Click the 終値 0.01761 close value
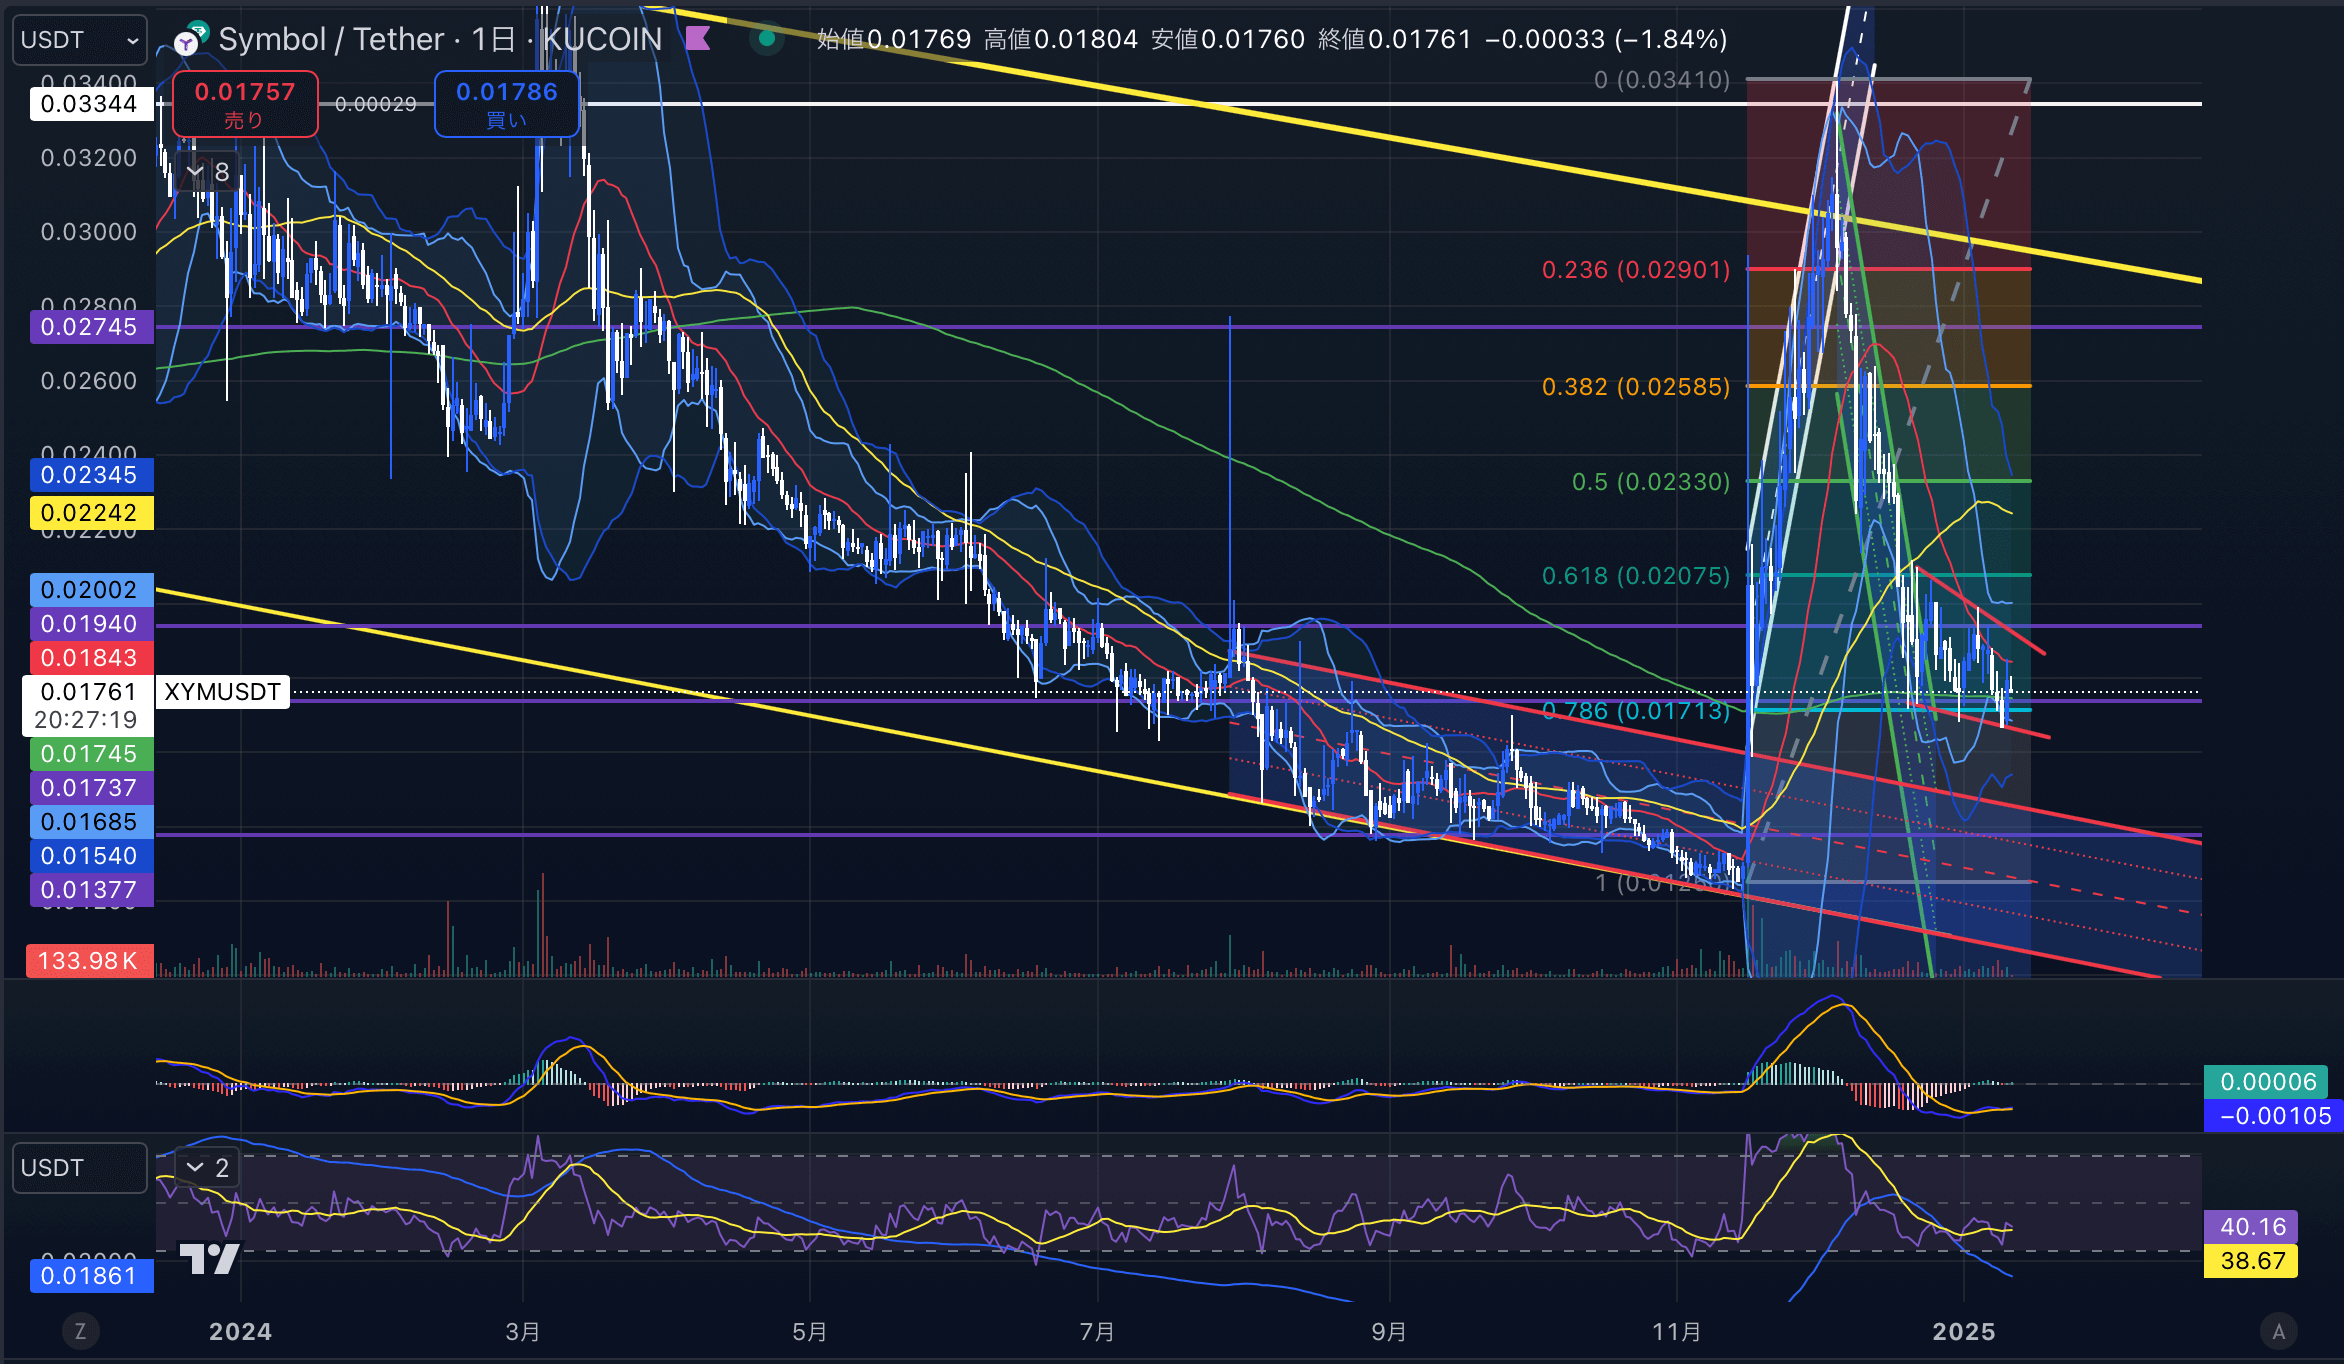Viewport: 2344px width, 1364px height. click(1395, 39)
